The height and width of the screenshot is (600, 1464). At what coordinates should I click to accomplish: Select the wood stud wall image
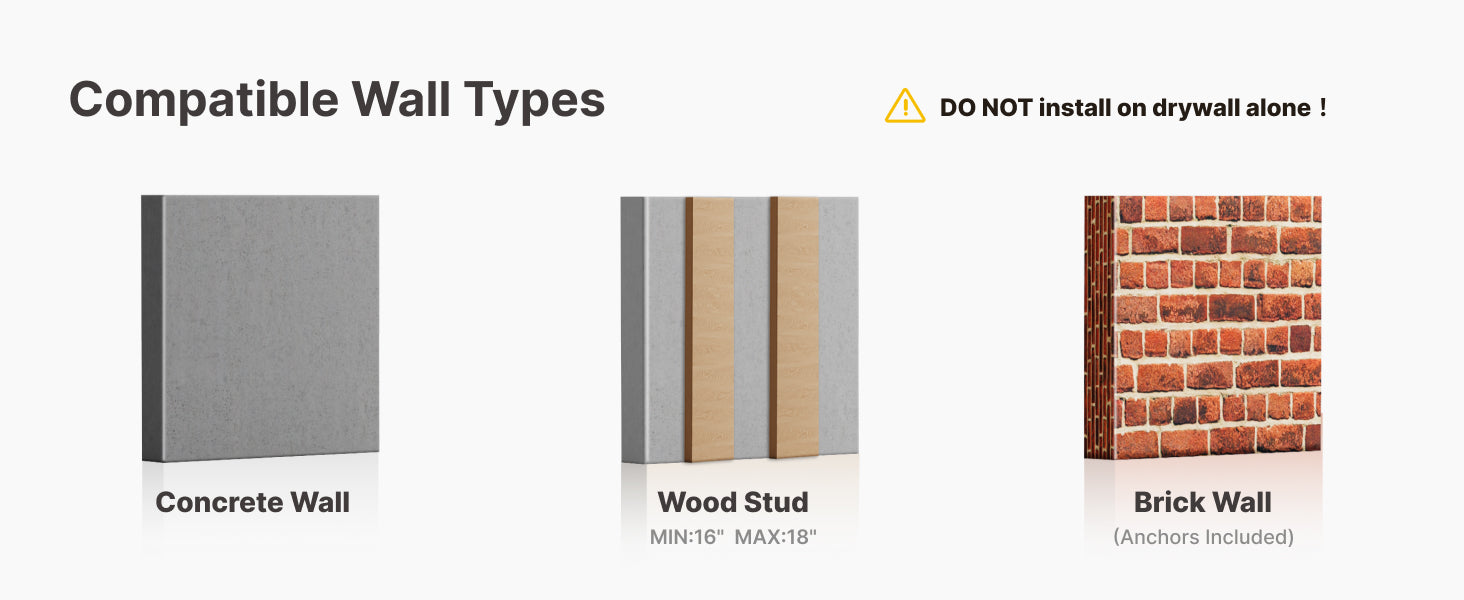click(739, 329)
